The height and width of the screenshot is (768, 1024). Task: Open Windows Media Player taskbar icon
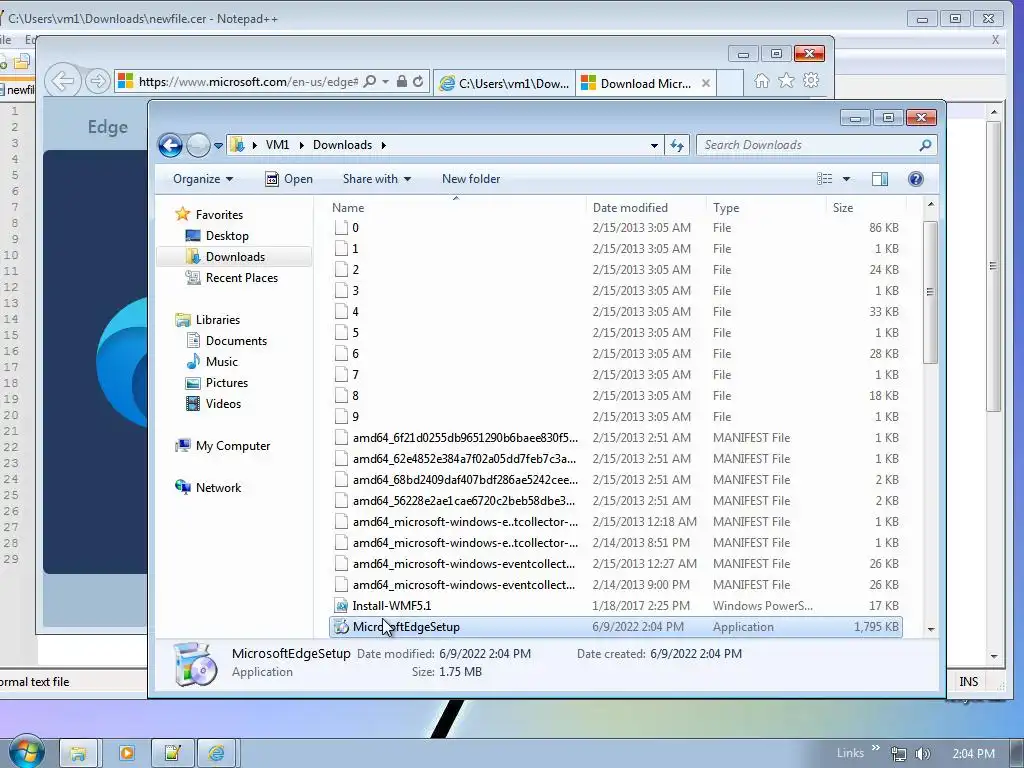[126, 754]
